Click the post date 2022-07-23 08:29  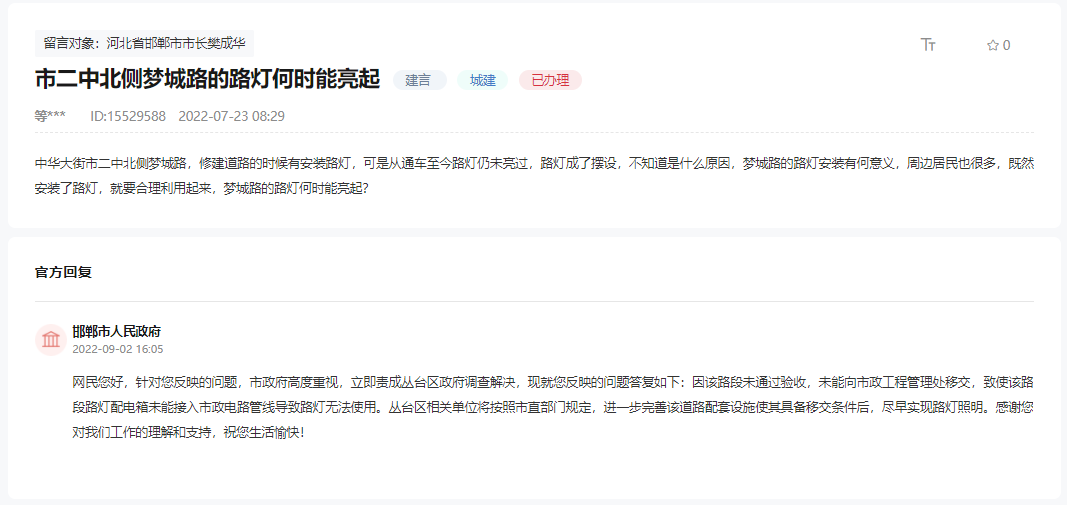[231, 116]
